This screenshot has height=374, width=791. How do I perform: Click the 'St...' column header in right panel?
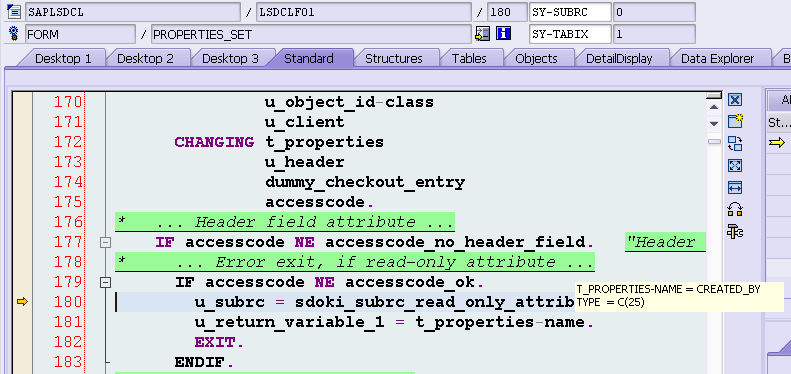point(778,123)
